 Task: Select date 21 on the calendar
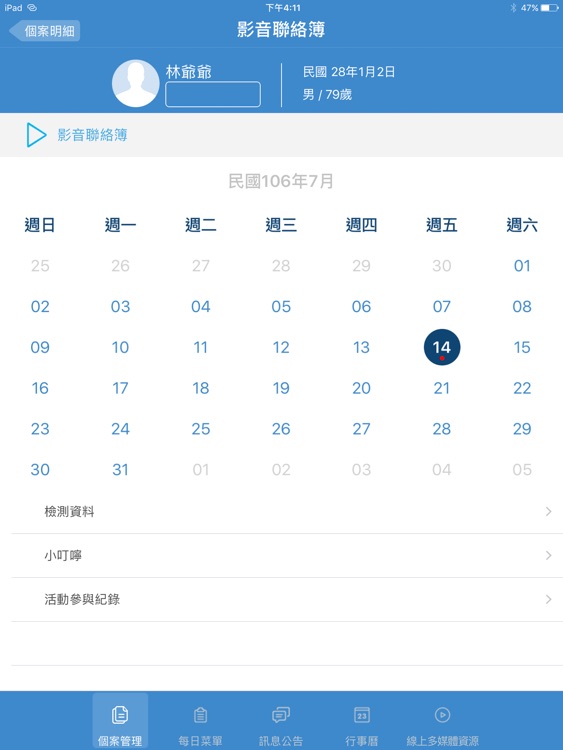point(442,388)
